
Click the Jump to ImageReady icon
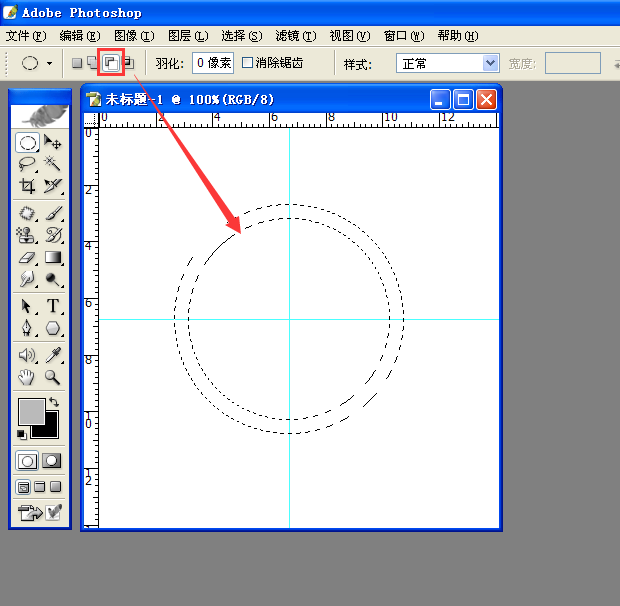click(30, 513)
